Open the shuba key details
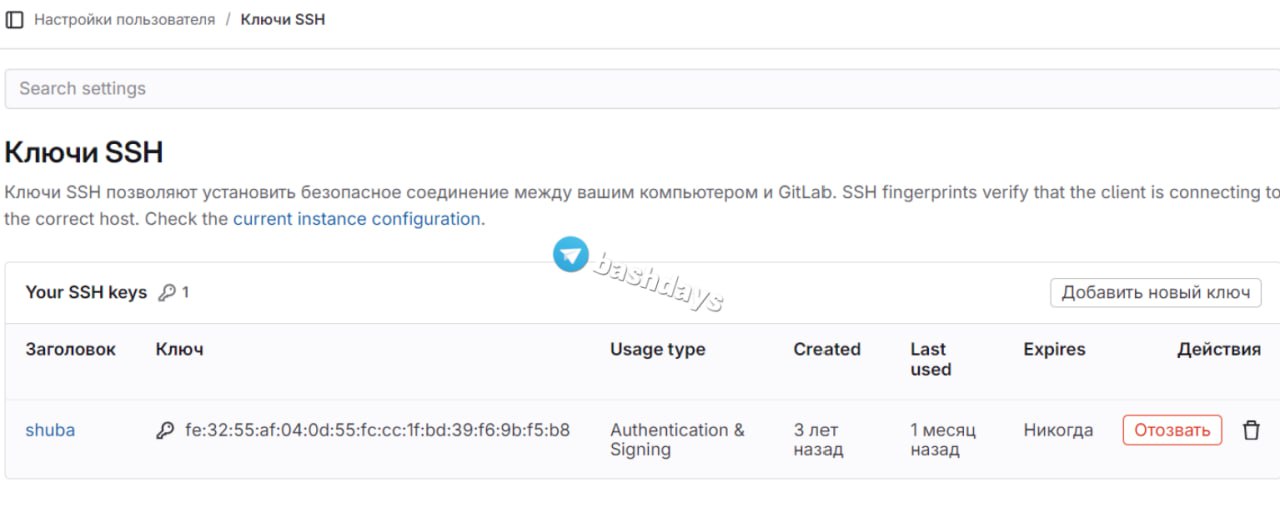 [x=50, y=430]
